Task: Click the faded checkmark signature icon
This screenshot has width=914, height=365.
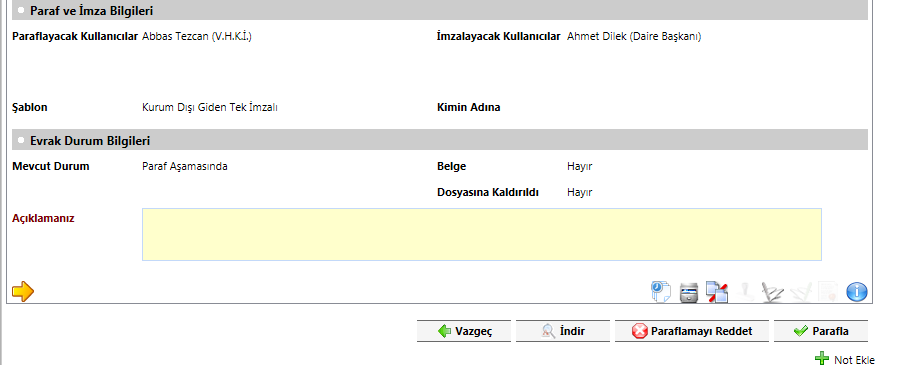Action: pyautogui.click(x=800, y=292)
